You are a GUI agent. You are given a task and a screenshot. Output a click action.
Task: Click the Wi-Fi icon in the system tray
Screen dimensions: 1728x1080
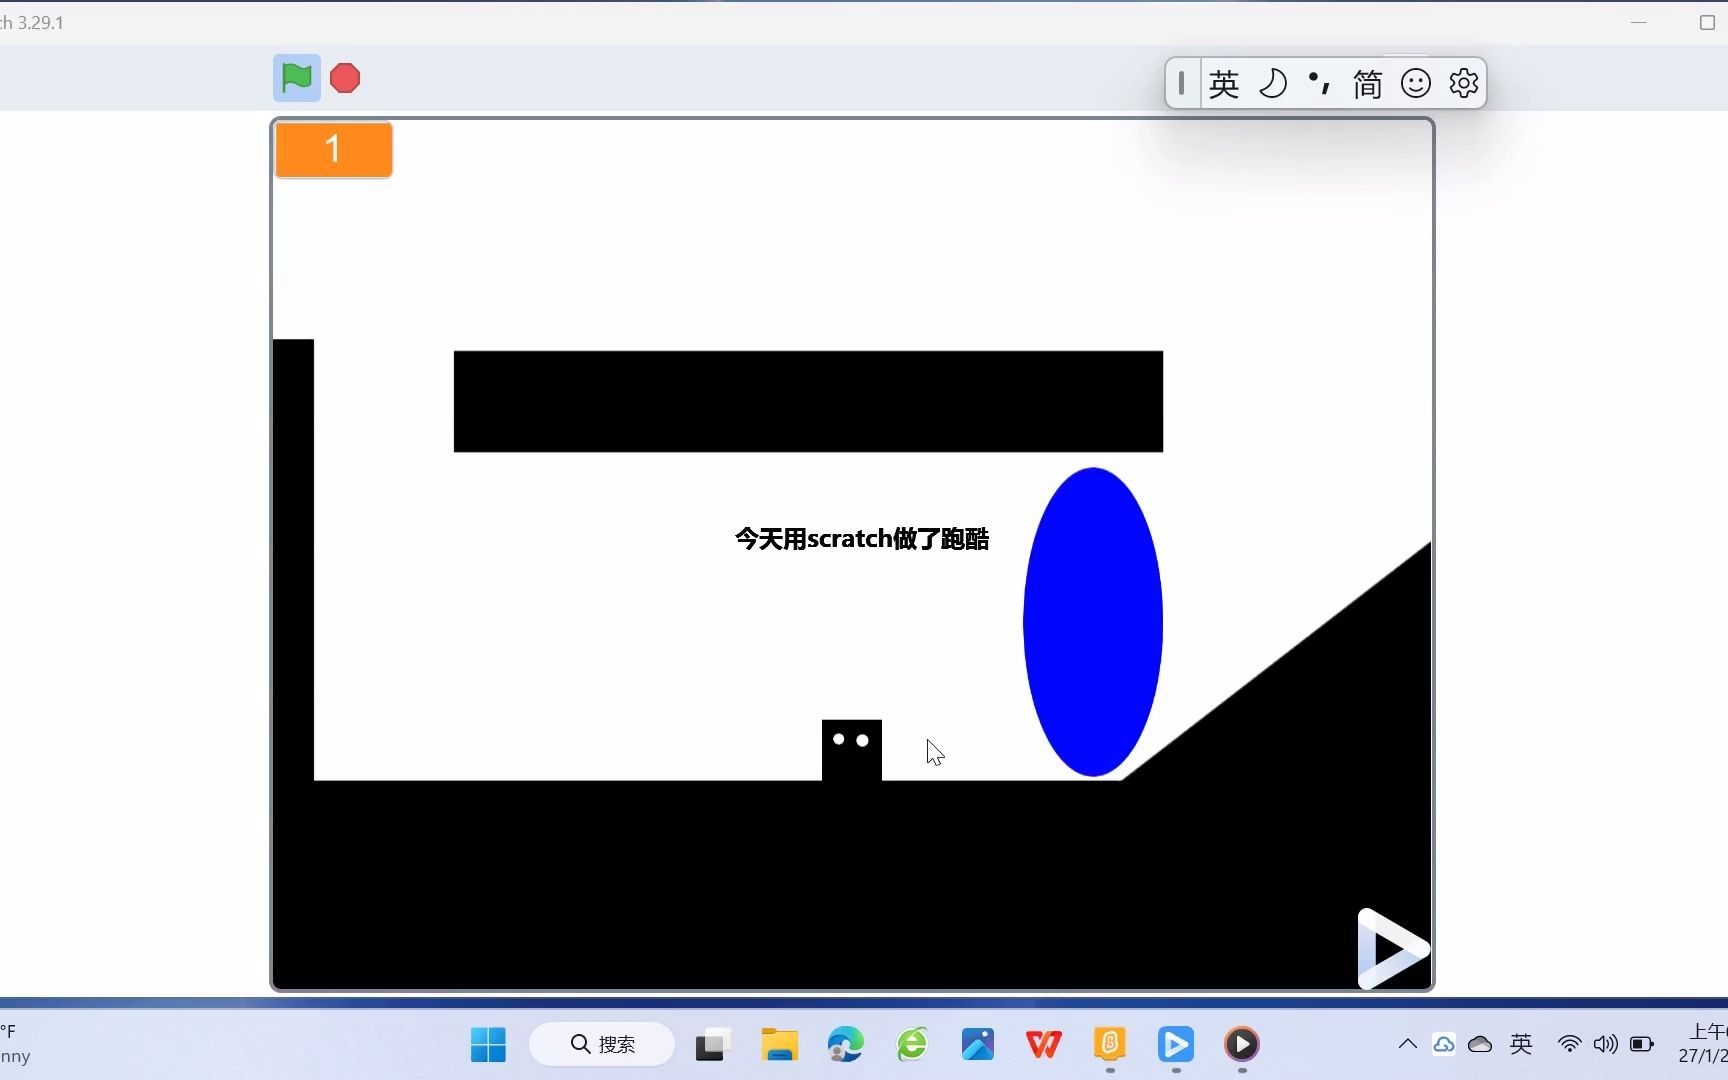(x=1568, y=1044)
